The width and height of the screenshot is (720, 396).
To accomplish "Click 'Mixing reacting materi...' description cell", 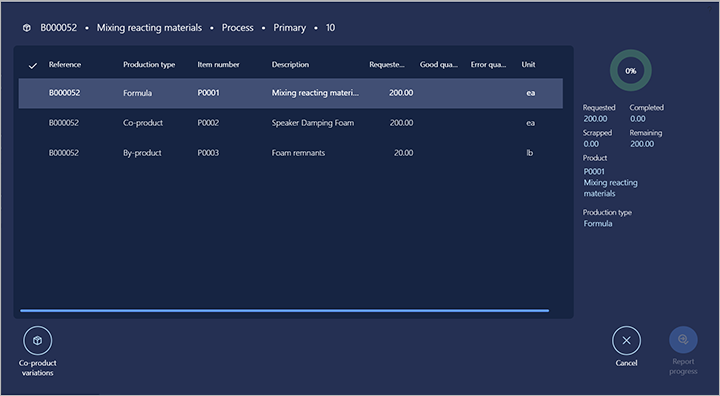I will click(315, 93).
